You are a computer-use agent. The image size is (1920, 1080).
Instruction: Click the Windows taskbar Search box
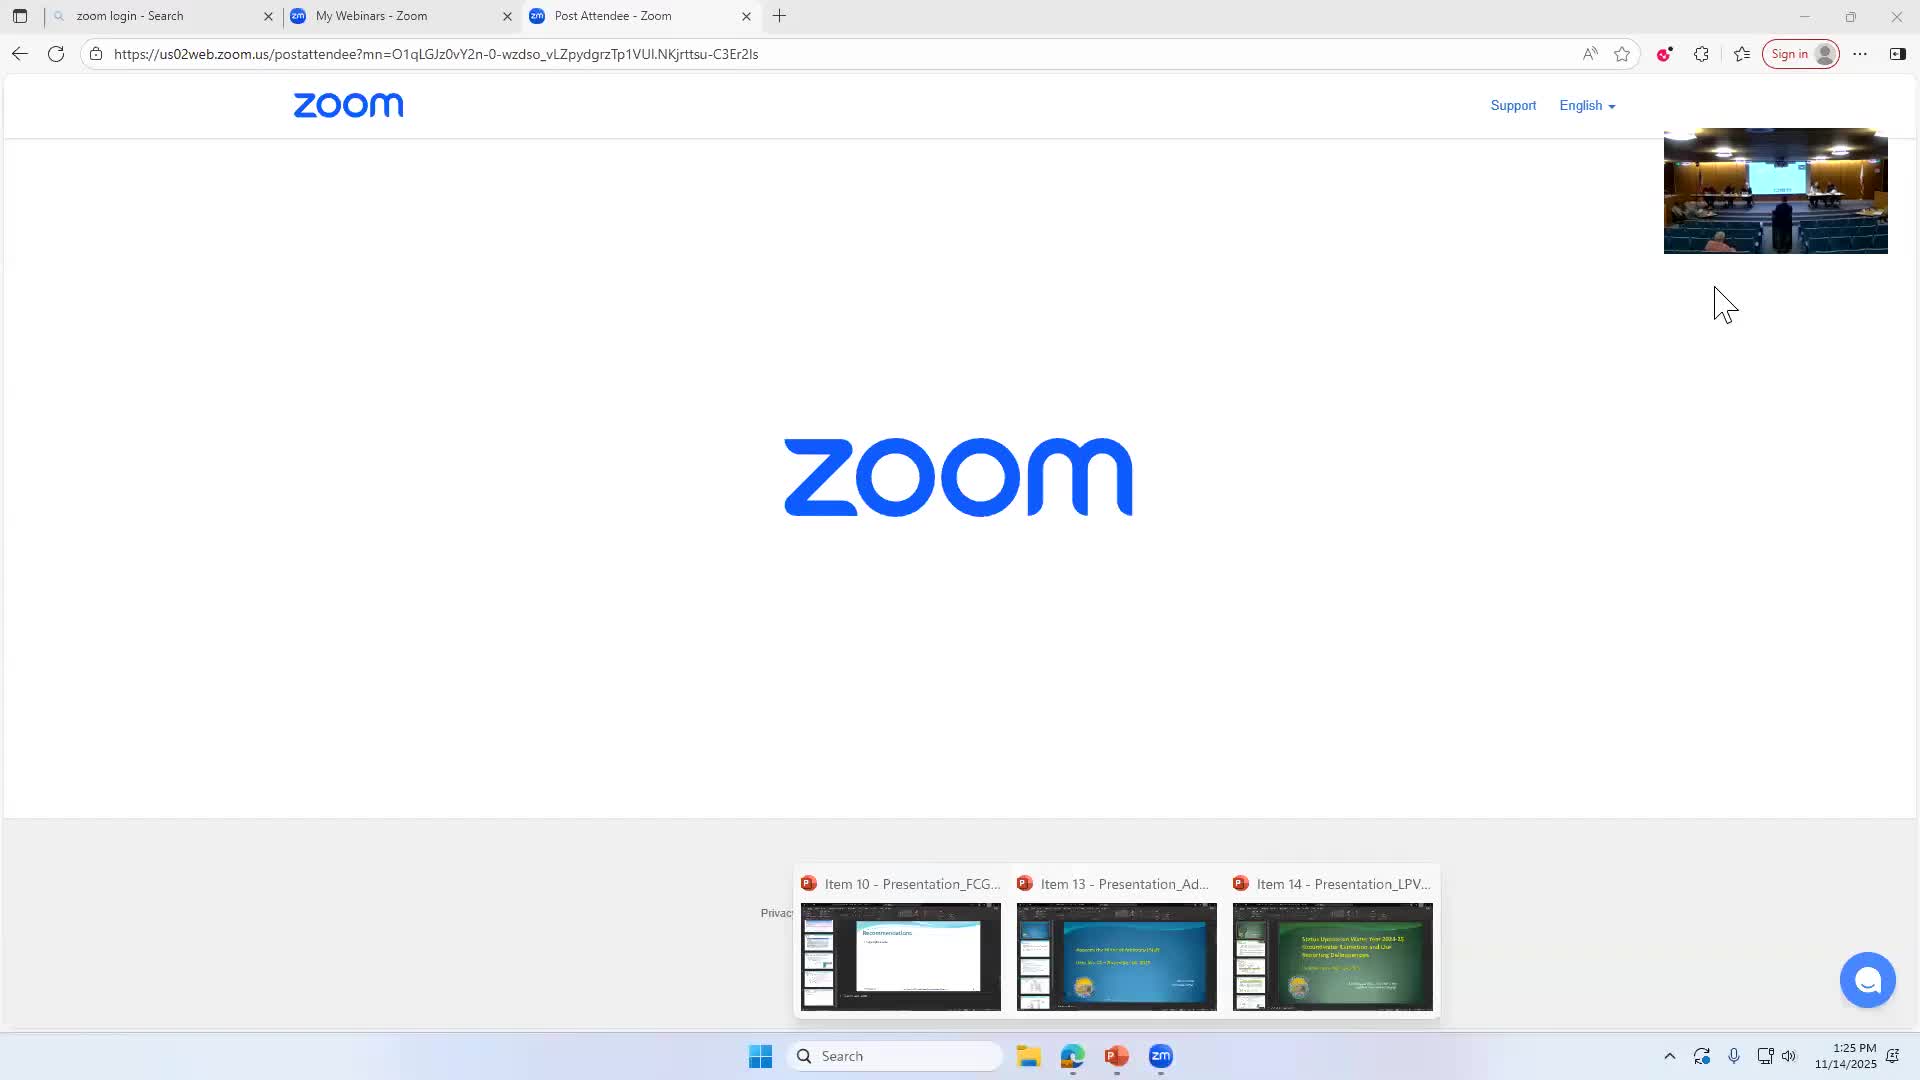[897, 1056]
